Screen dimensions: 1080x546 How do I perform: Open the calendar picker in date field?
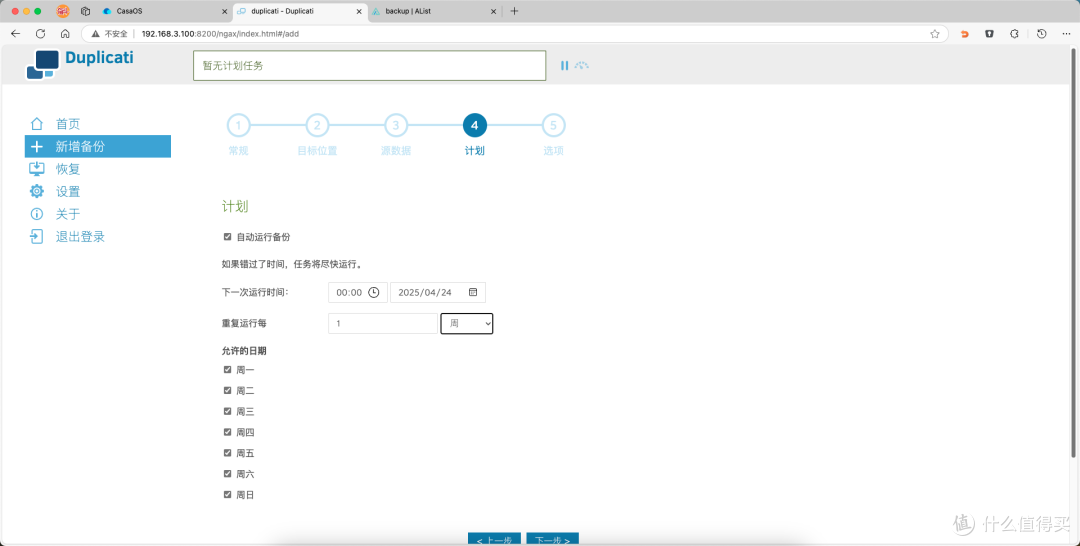click(473, 292)
